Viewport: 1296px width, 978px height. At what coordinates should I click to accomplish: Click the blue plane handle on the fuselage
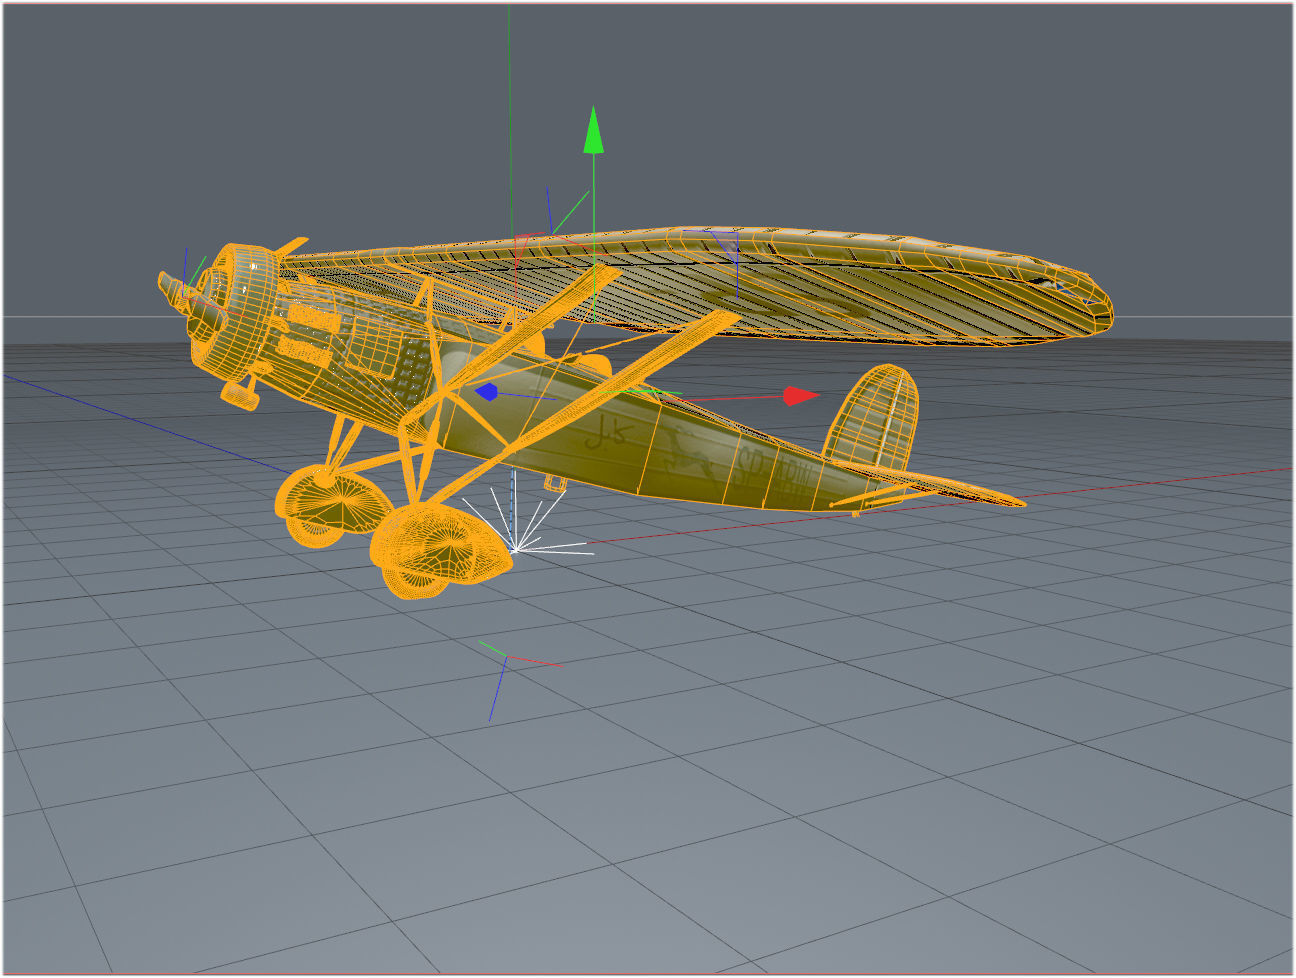[x=489, y=392]
